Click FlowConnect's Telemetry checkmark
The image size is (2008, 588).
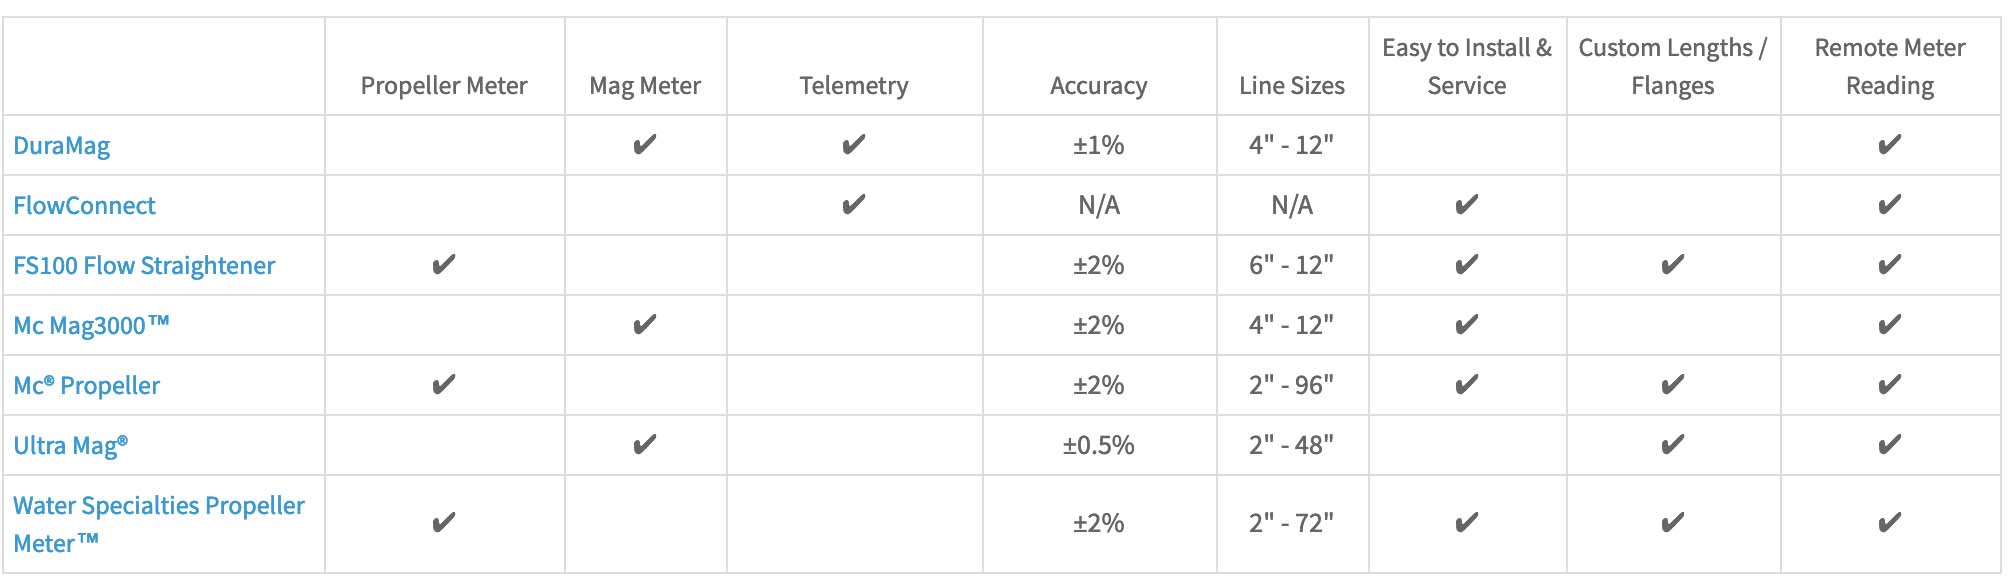(x=854, y=205)
